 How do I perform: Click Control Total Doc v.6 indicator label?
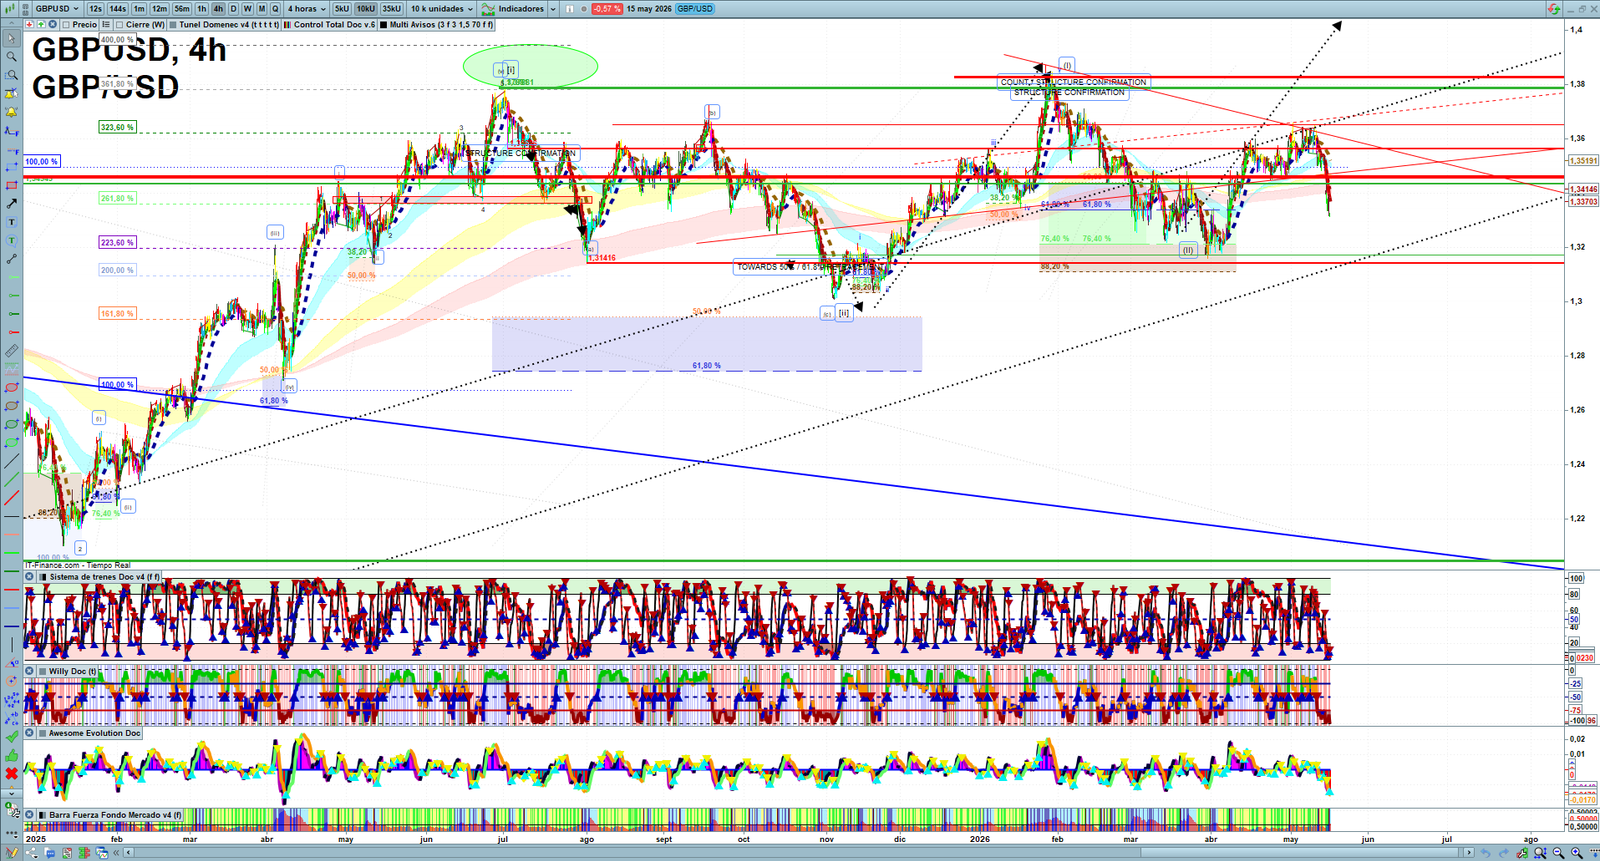point(329,25)
